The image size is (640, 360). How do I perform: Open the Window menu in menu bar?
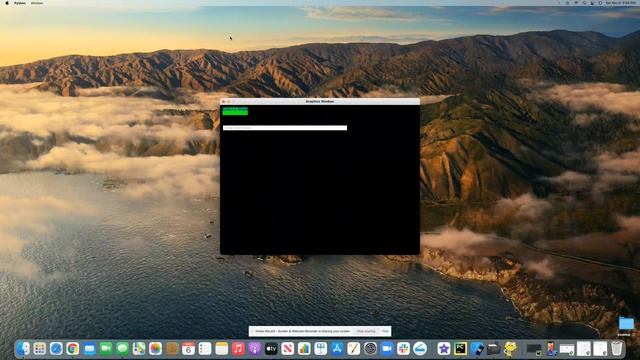coord(37,3)
